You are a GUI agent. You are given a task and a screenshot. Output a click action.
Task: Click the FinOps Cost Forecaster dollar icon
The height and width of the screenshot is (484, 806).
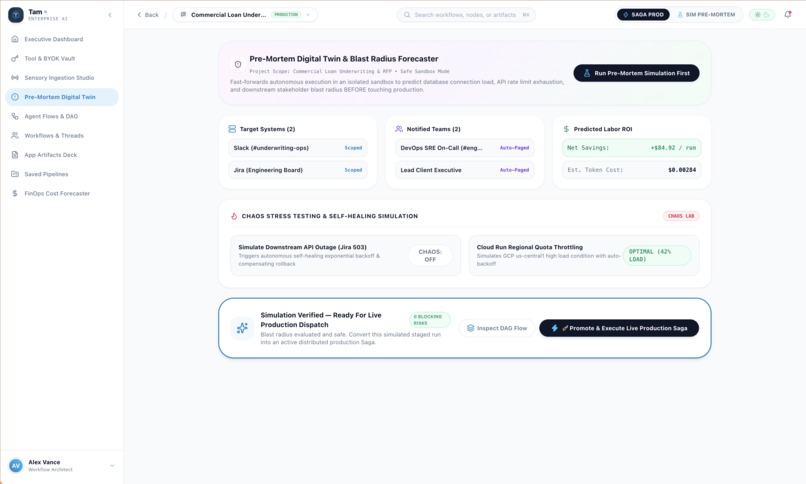coord(15,193)
